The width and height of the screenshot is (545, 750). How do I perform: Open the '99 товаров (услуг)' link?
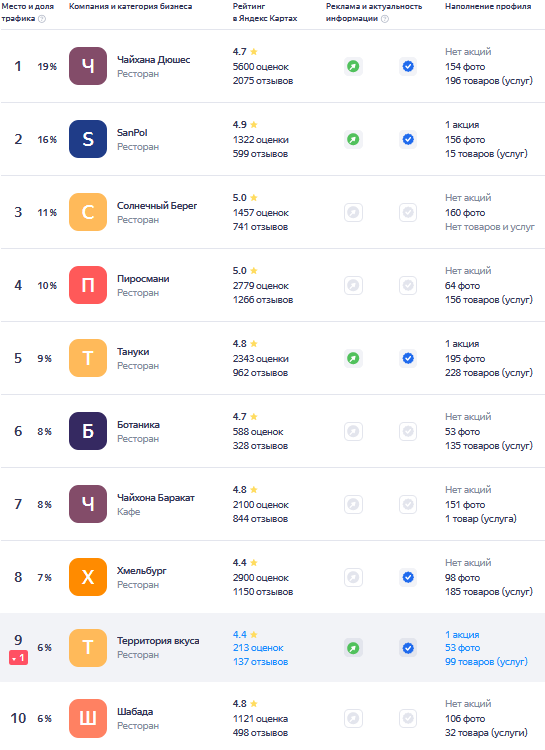click(486, 662)
